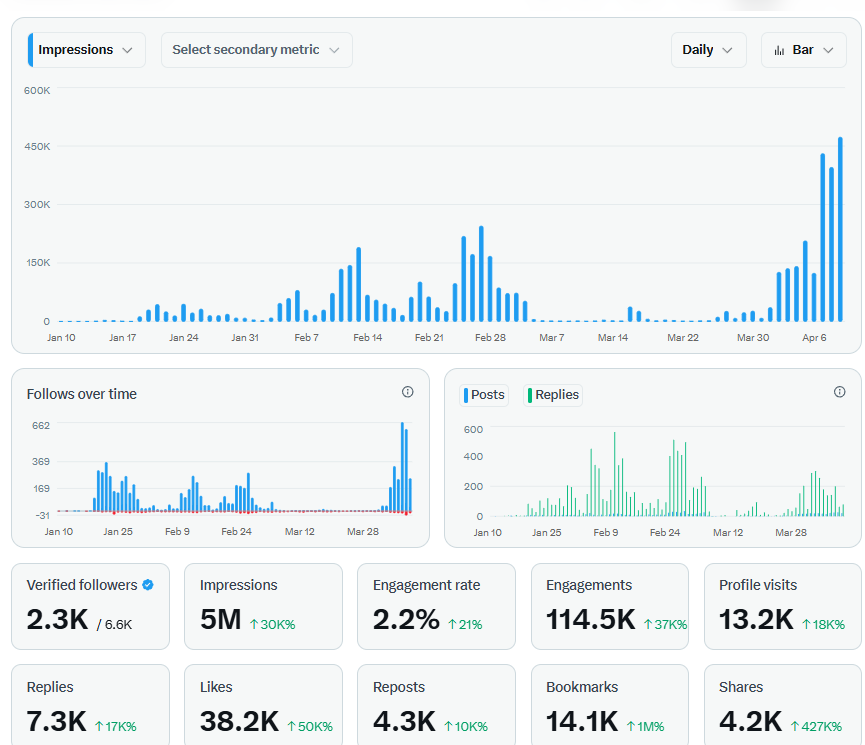This screenshot has height=745, width=865.
Task: Select the Bookmarks 14.1K card
Action: [x=610, y=705]
